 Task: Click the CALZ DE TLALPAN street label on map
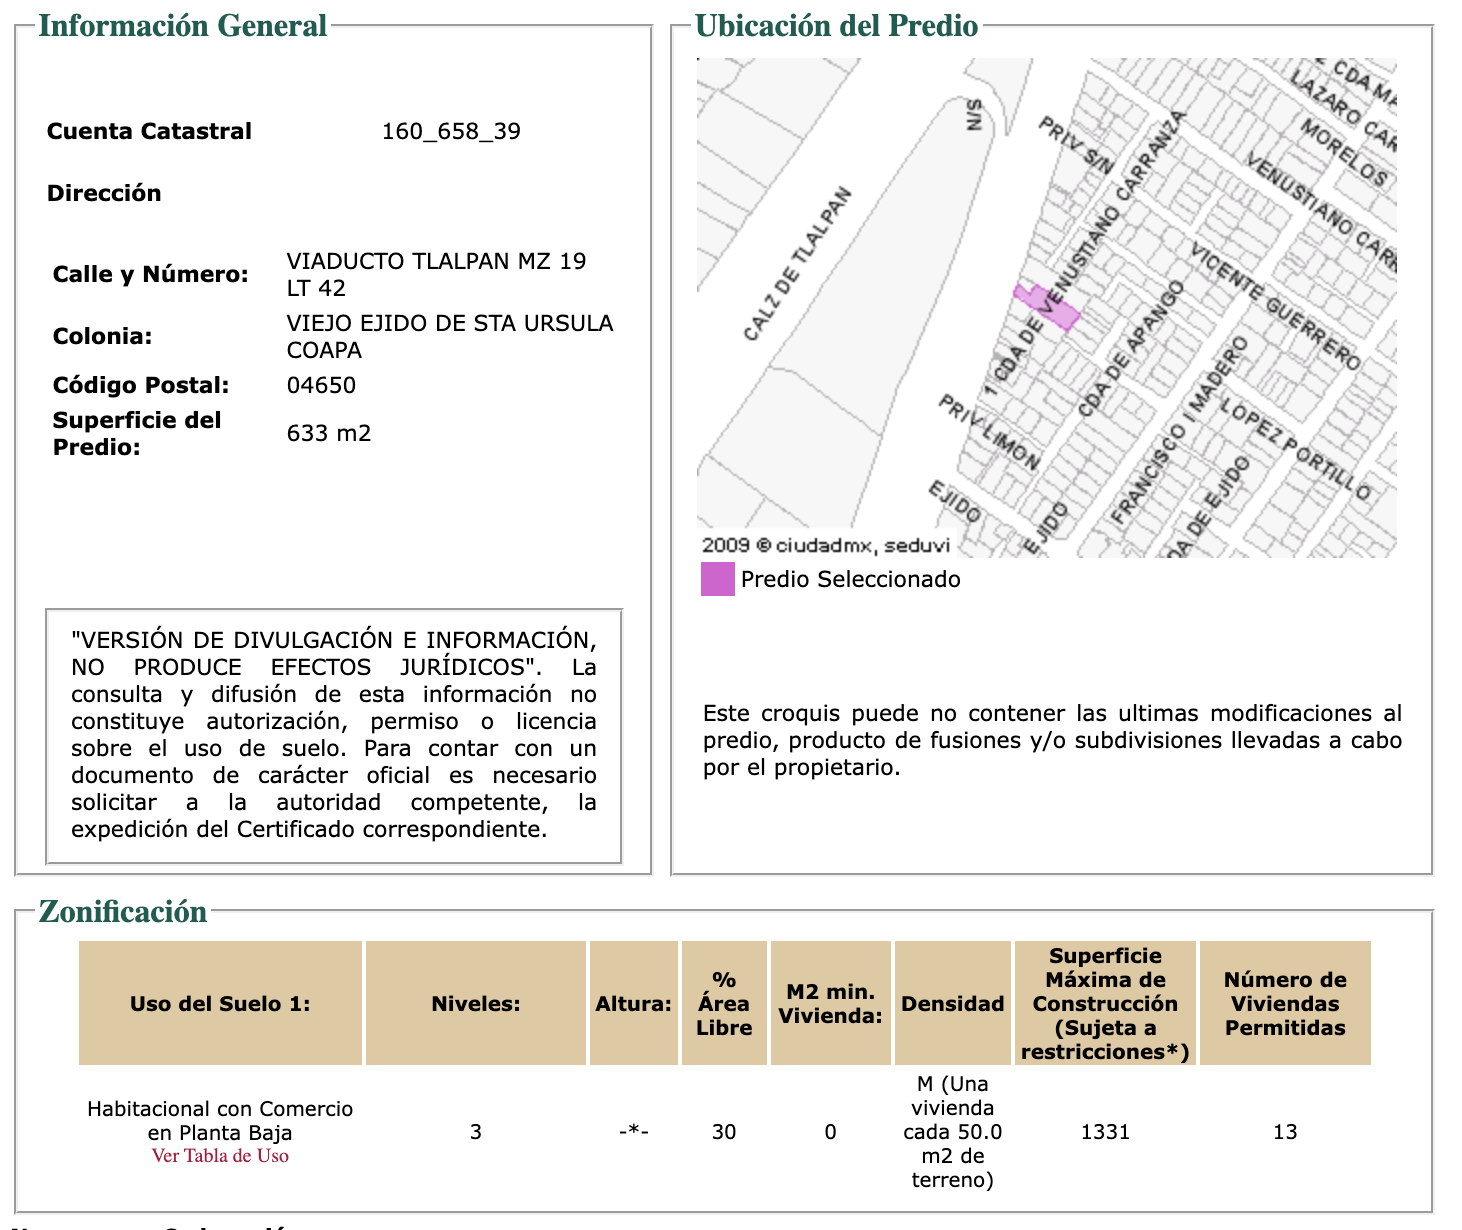click(798, 263)
